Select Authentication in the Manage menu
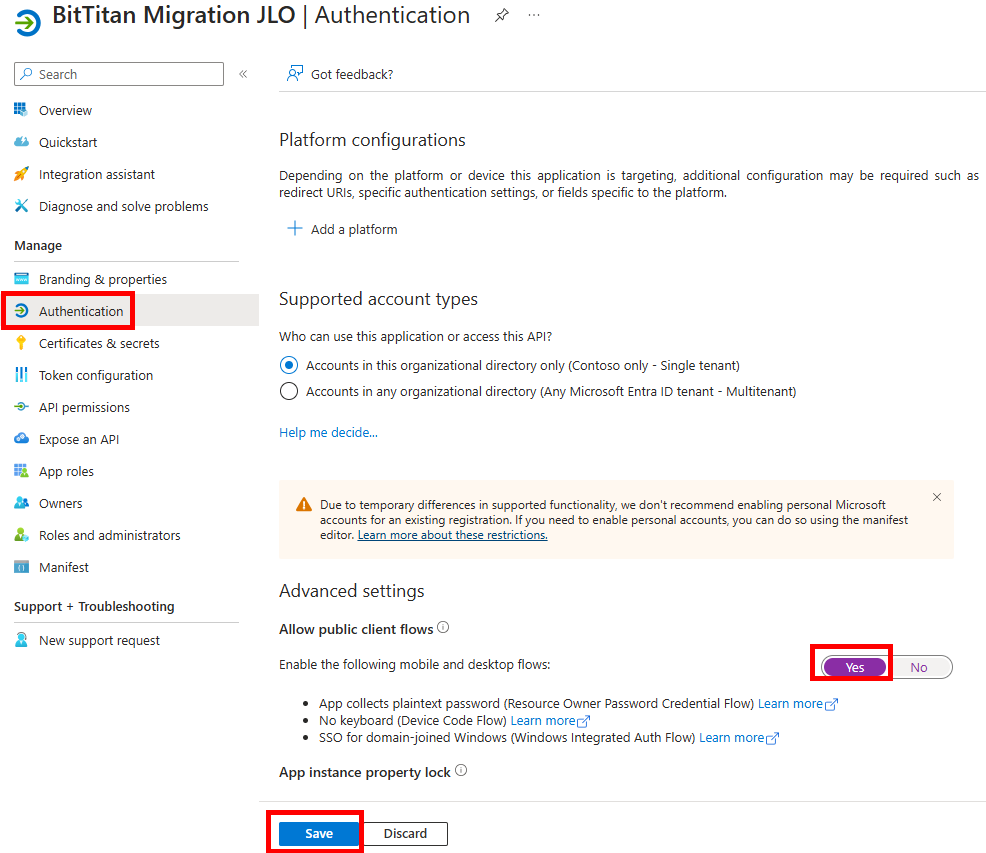Image resolution: width=986 pixels, height=853 pixels. [x=81, y=311]
